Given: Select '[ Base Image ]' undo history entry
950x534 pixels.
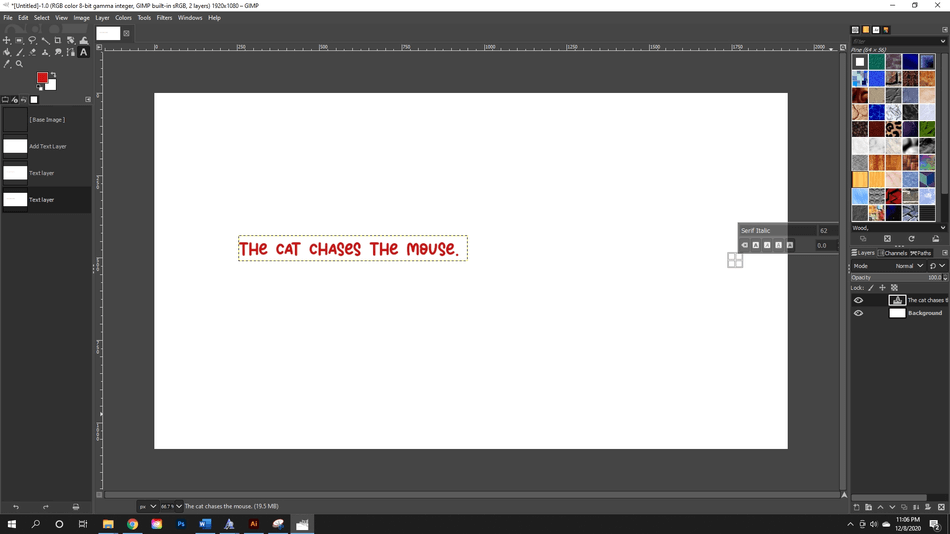Looking at the screenshot, I should [x=47, y=119].
